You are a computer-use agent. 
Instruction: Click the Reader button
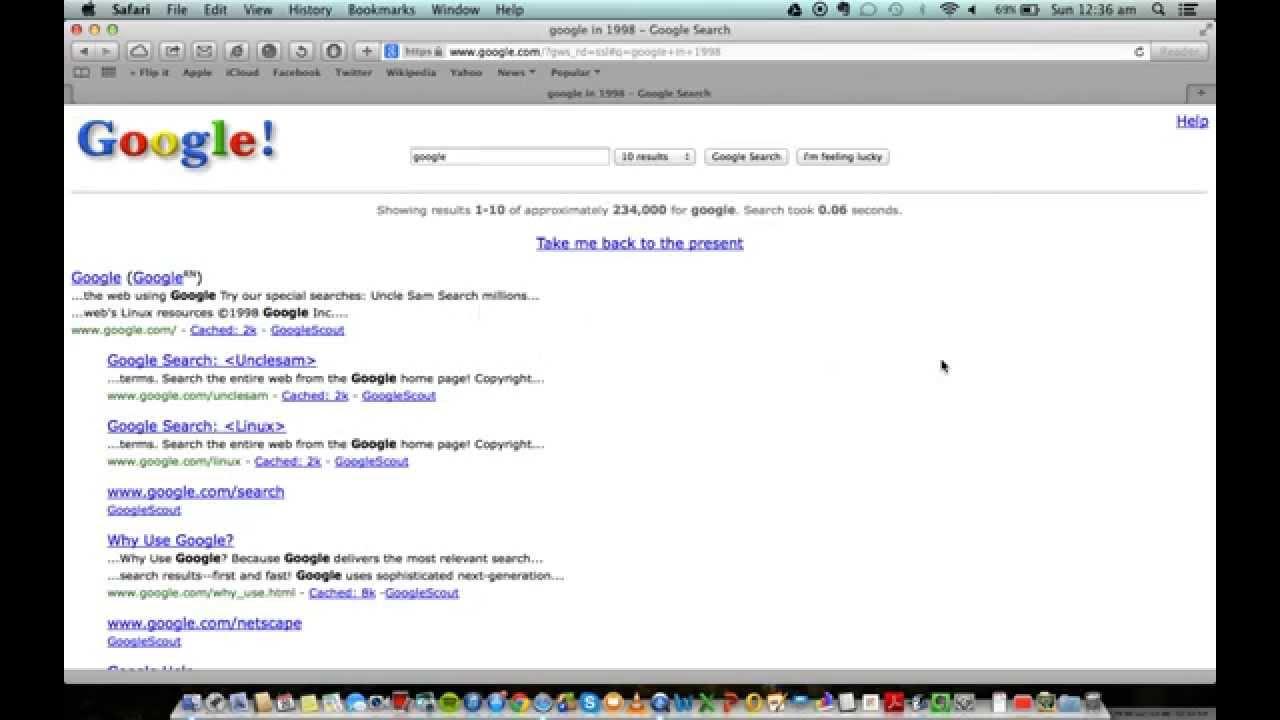pyautogui.click(x=1179, y=52)
